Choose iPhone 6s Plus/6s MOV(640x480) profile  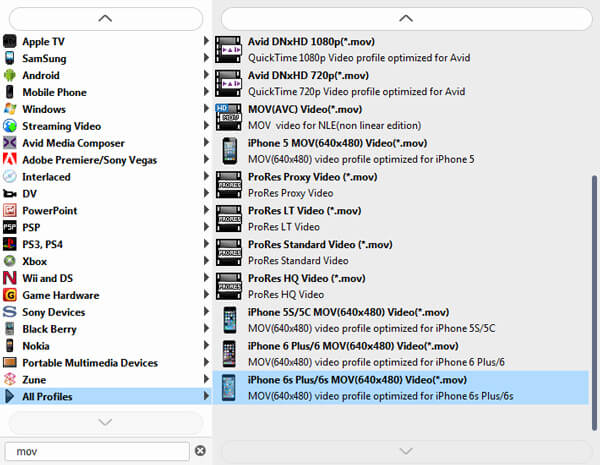pyautogui.click(x=400, y=387)
